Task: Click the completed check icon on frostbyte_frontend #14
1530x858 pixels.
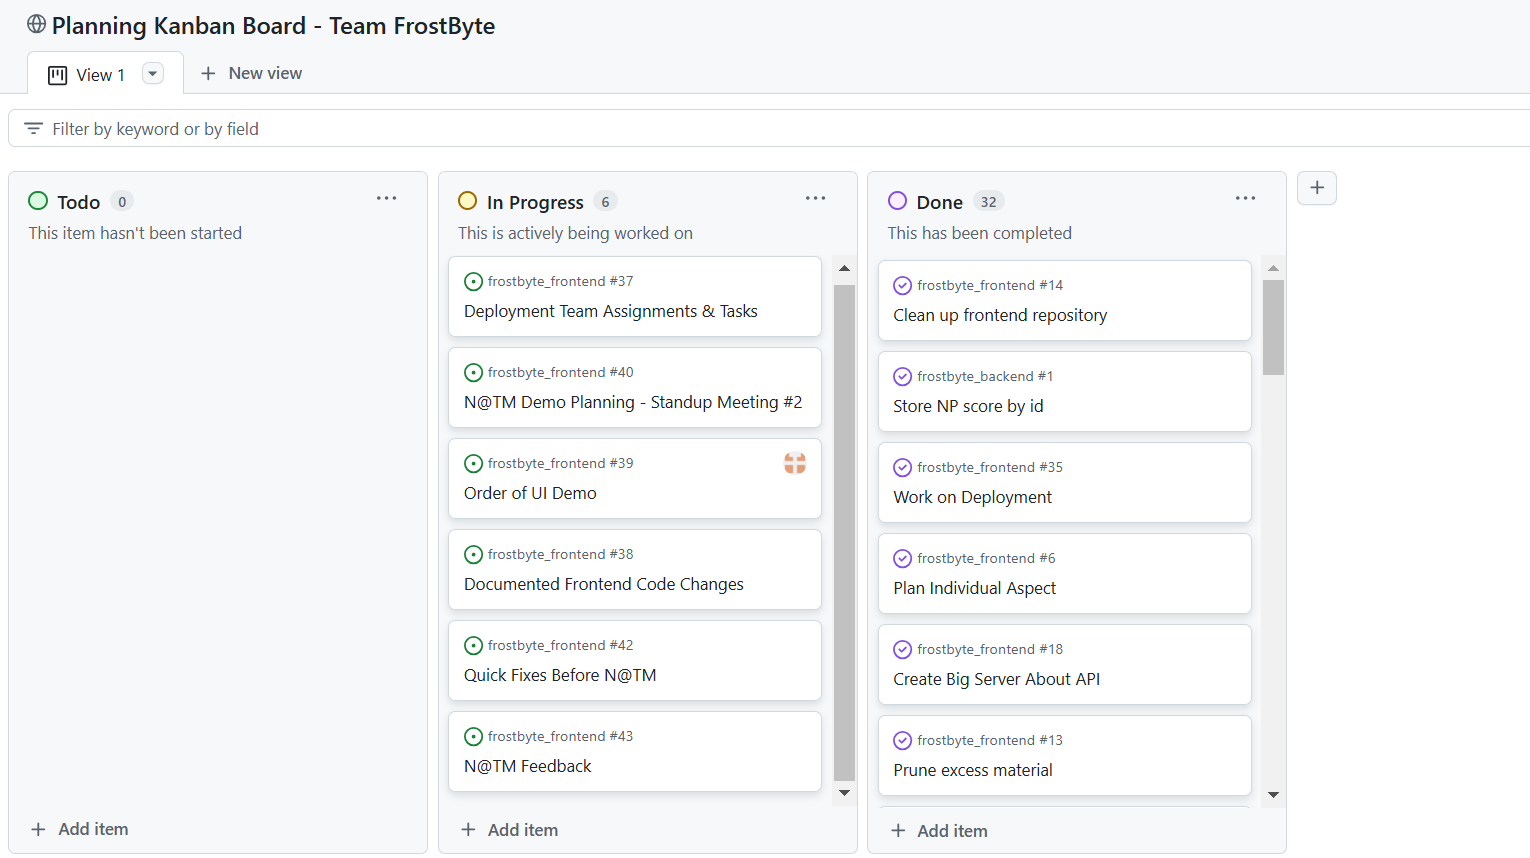Action: pyautogui.click(x=902, y=286)
